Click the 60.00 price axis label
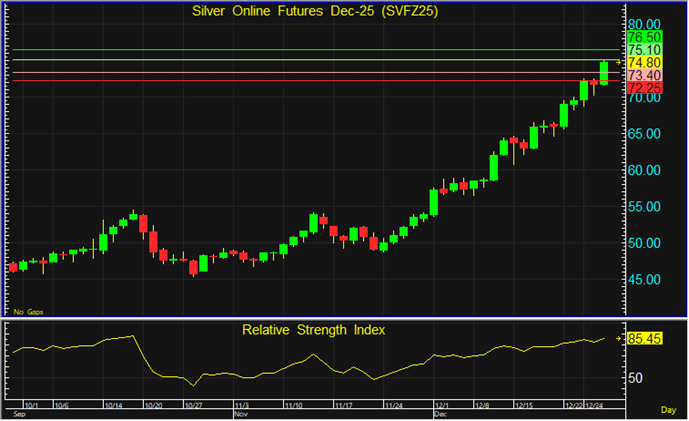689x421 pixels. click(643, 170)
